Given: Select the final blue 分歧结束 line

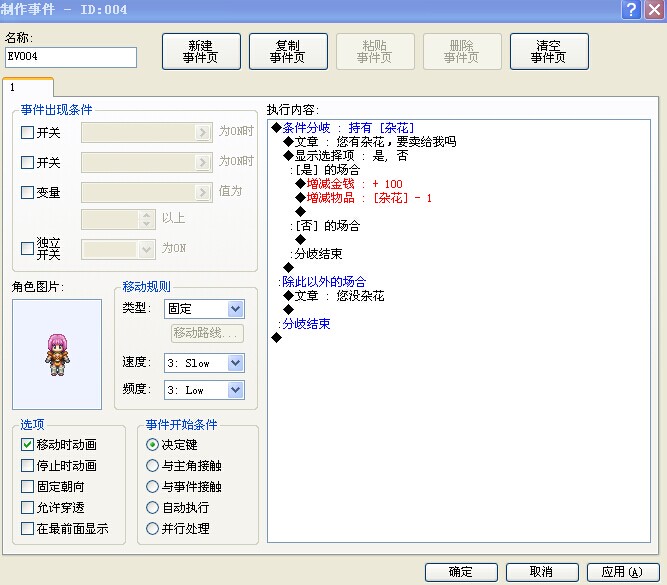Looking at the screenshot, I should coord(304,324).
